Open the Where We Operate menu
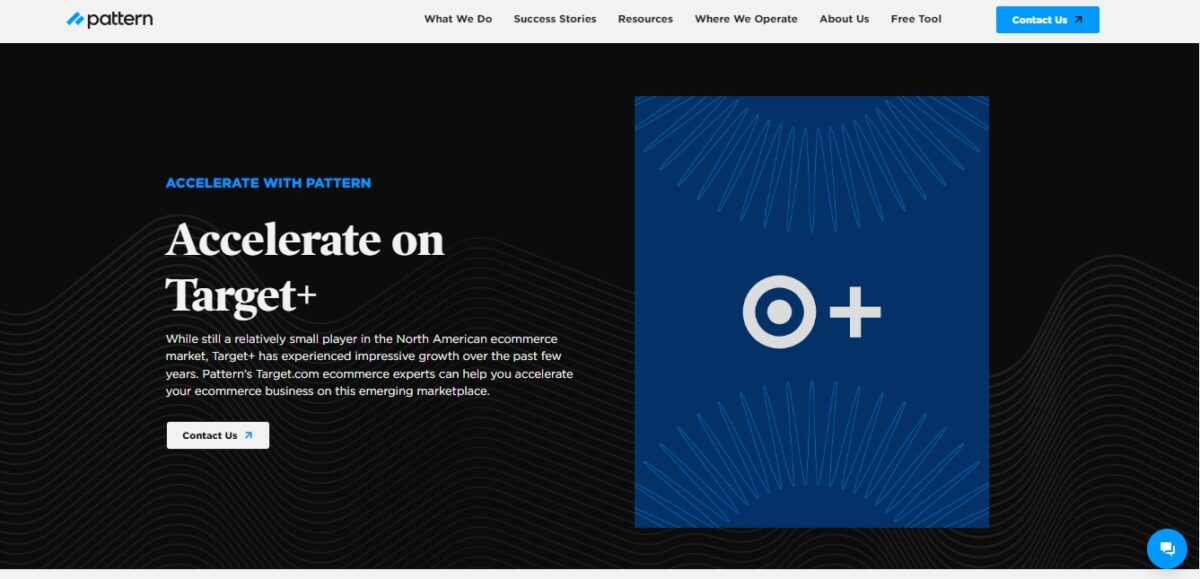This screenshot has width=1200, height=579. tap(746, 19)
